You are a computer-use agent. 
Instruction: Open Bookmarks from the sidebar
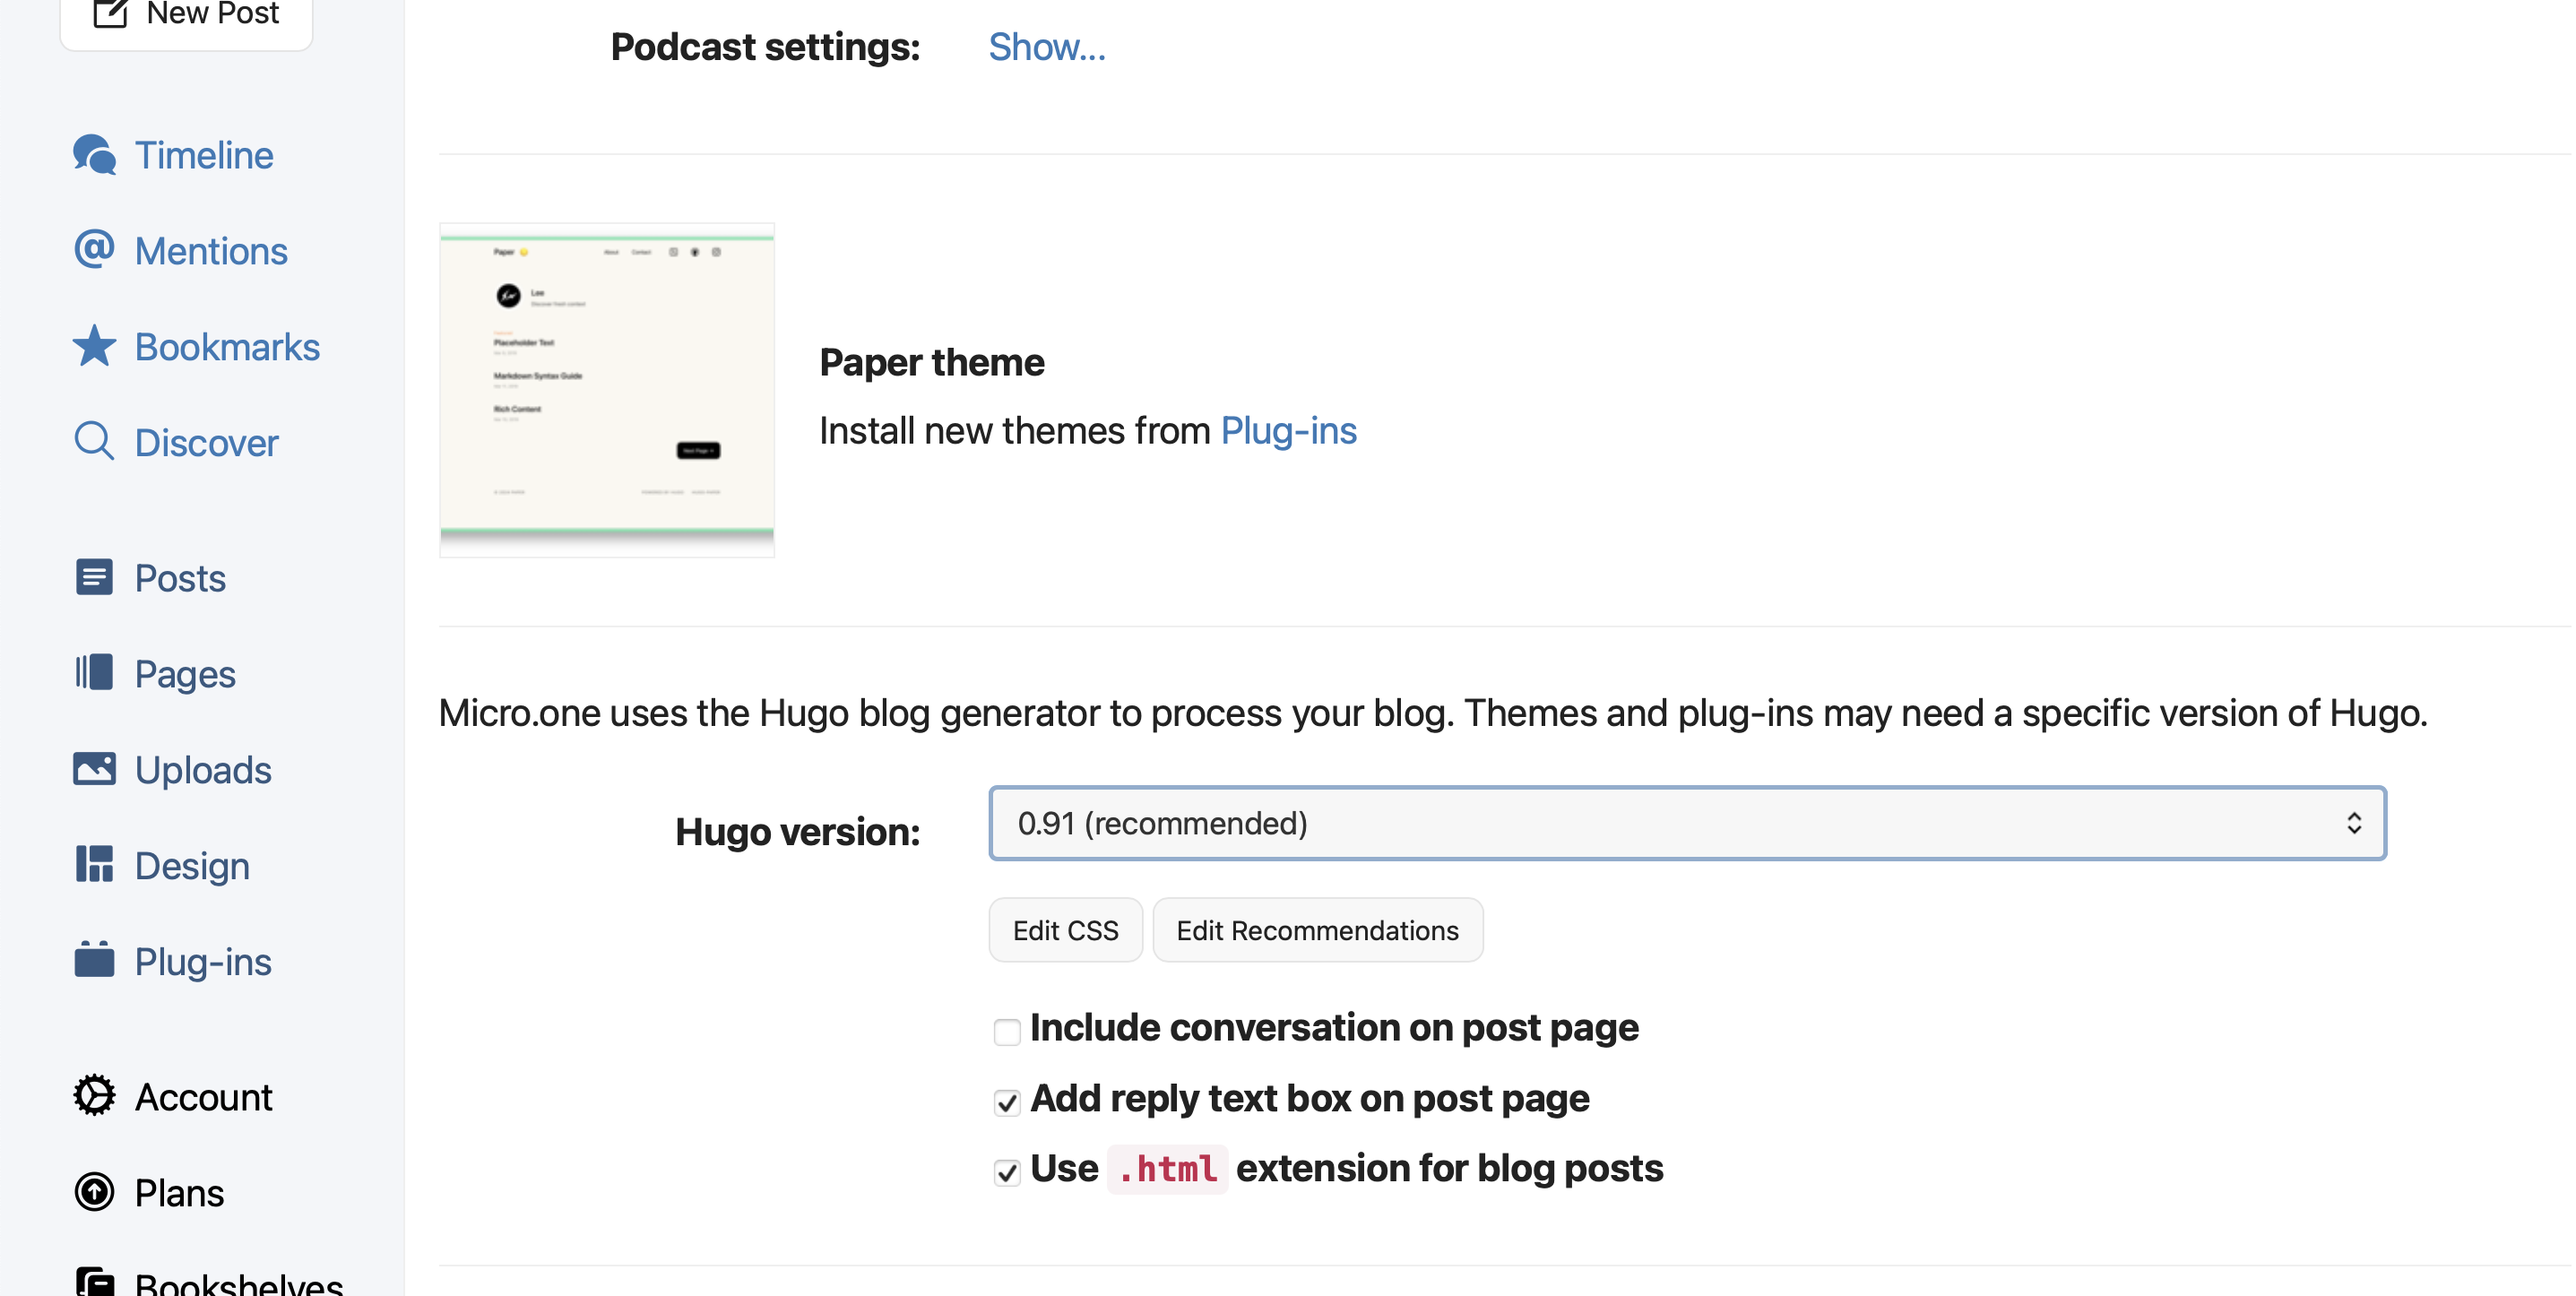coord(227,347)
